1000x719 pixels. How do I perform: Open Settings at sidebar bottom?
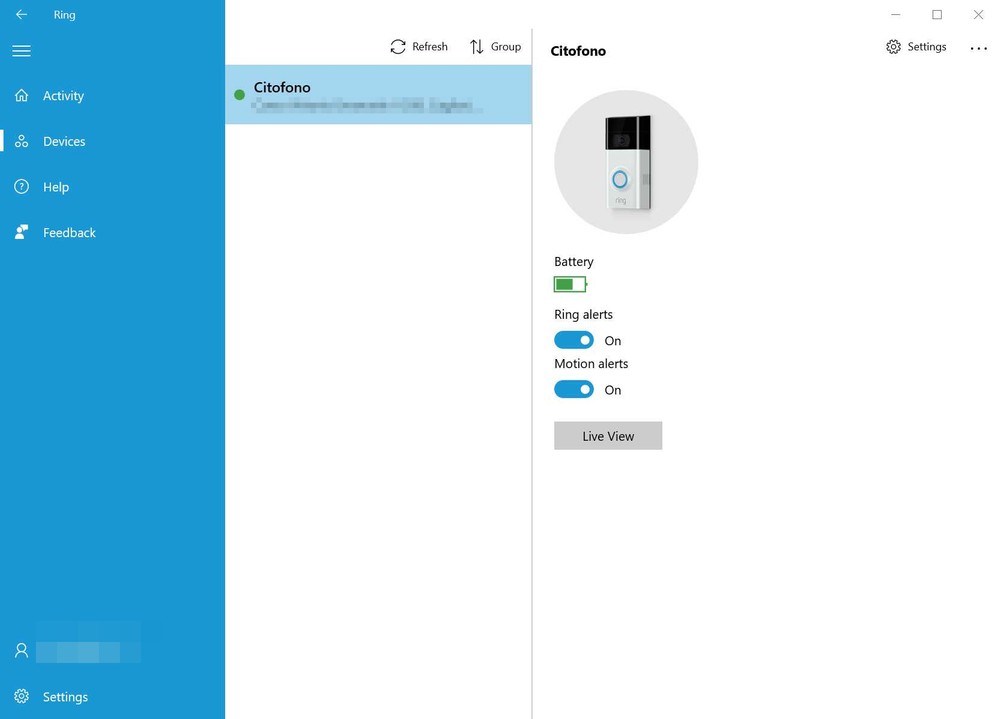[x=65, y=697]
